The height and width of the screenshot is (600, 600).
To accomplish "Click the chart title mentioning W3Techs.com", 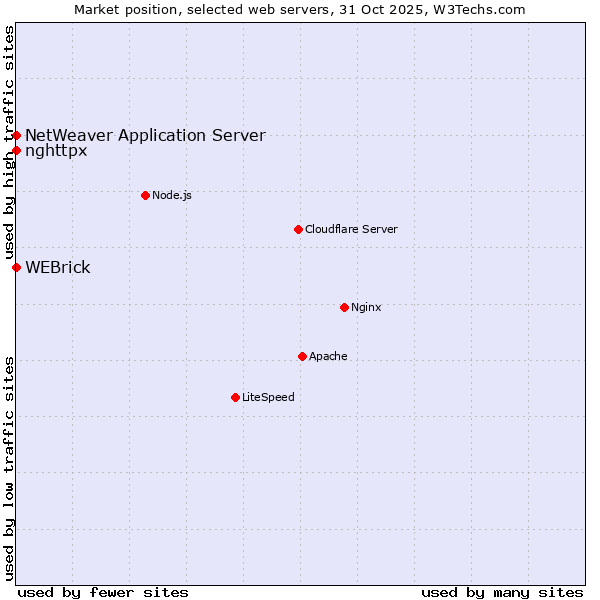I will click(x=300, y=9).
